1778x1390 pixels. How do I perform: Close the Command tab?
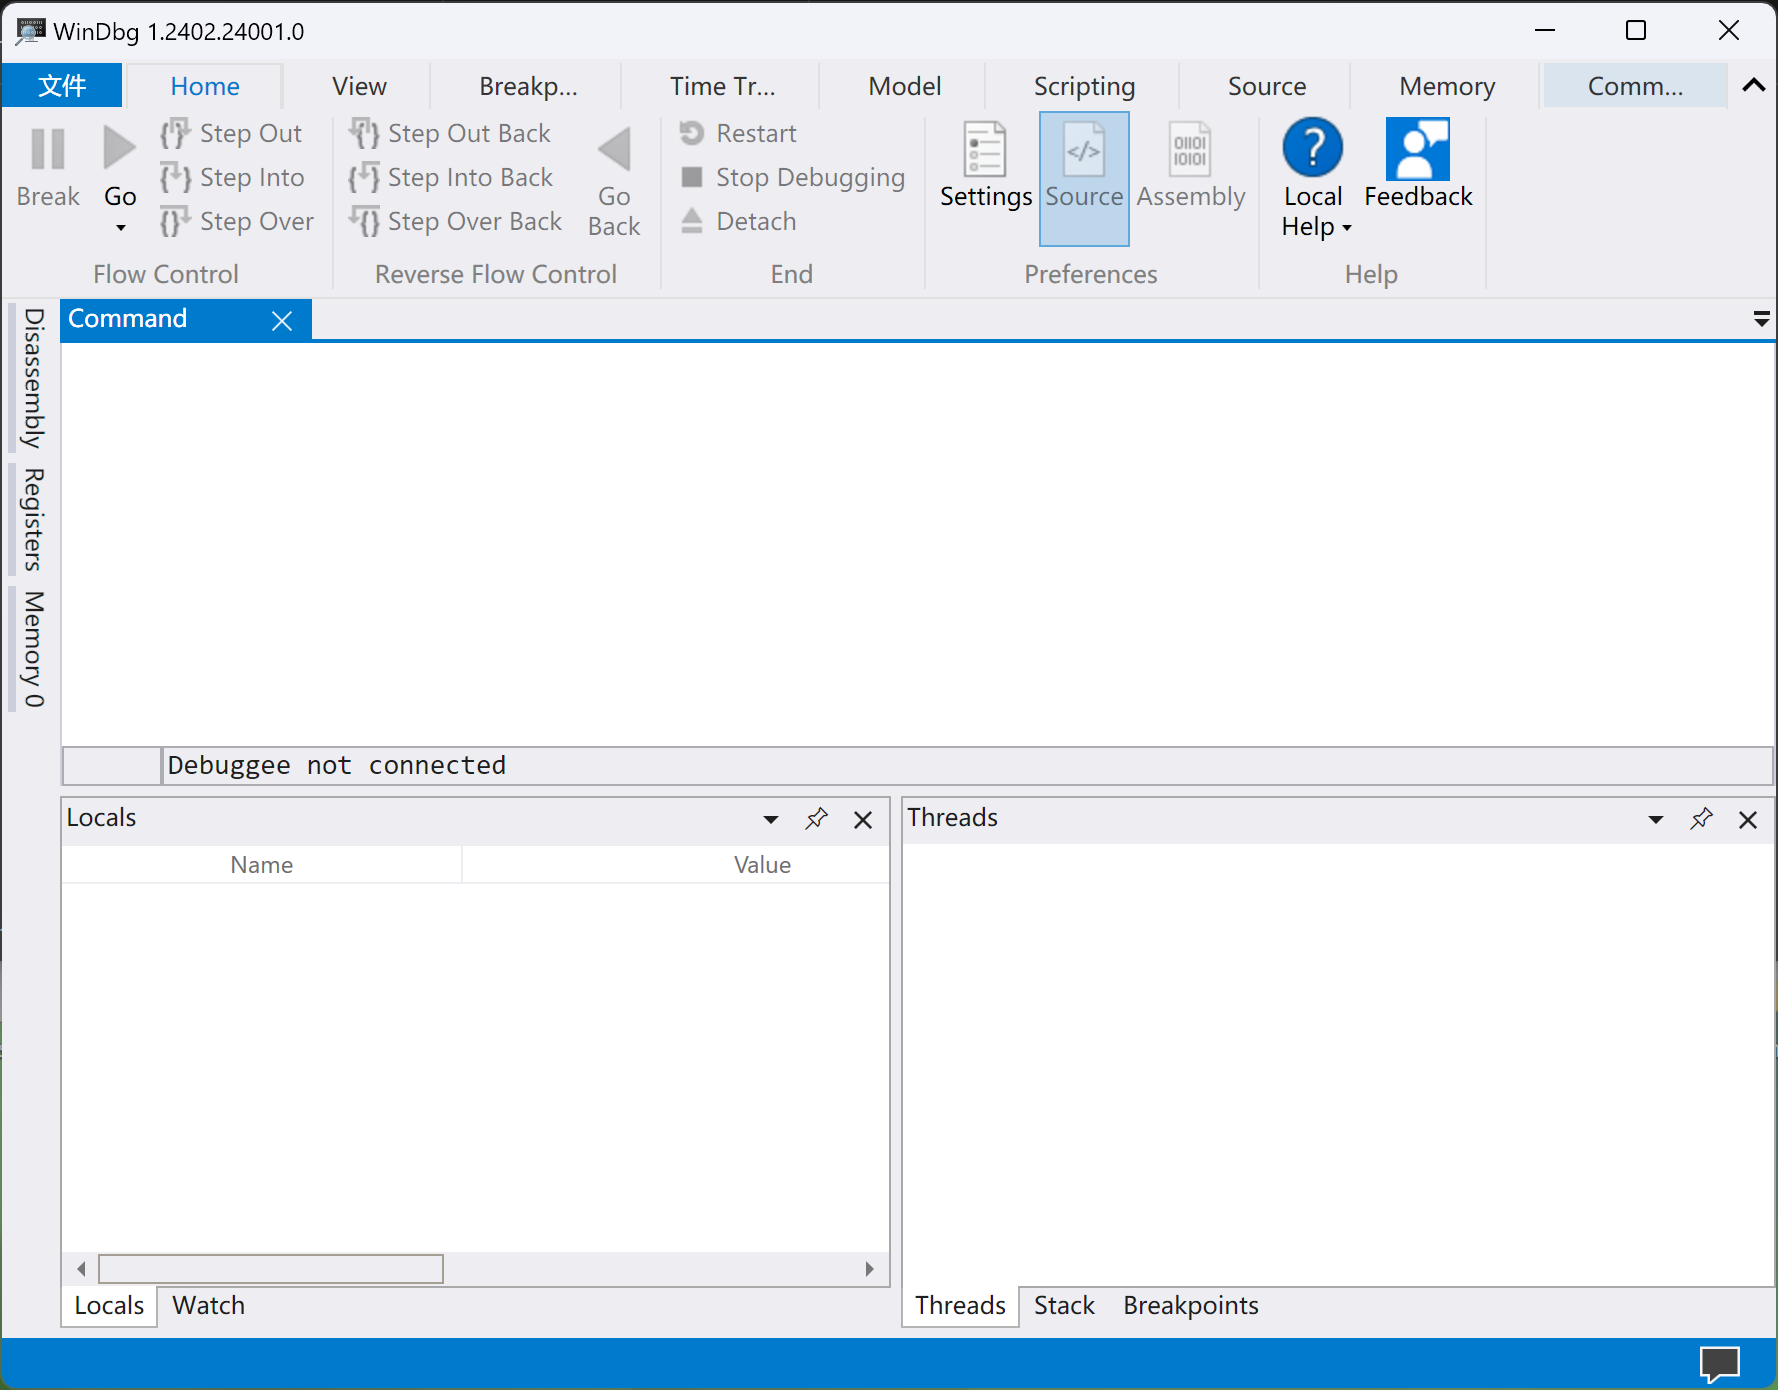282,321
